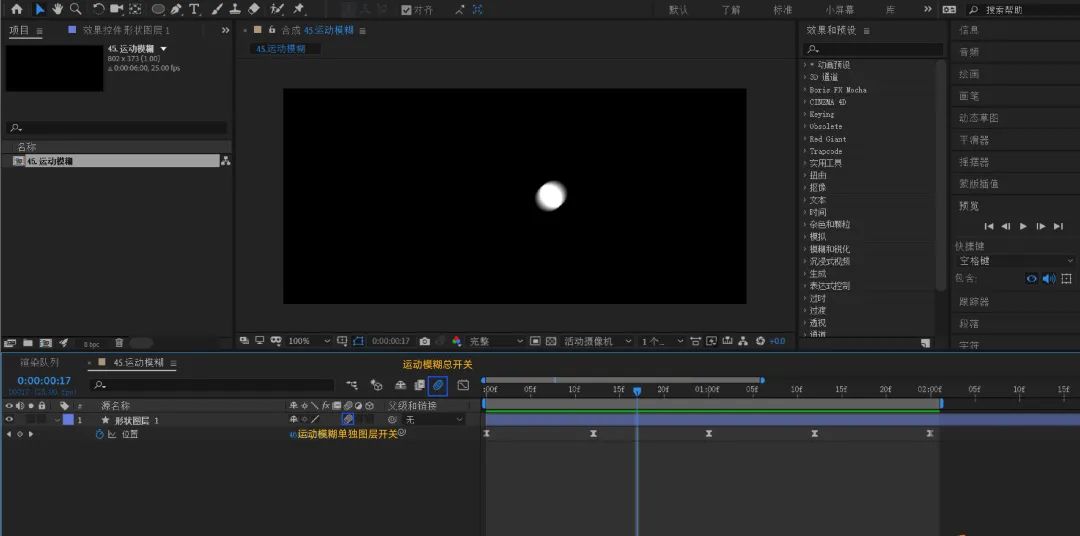
Task: Go to previous 位置 keyframe arrow
Action: pos(8,434)
